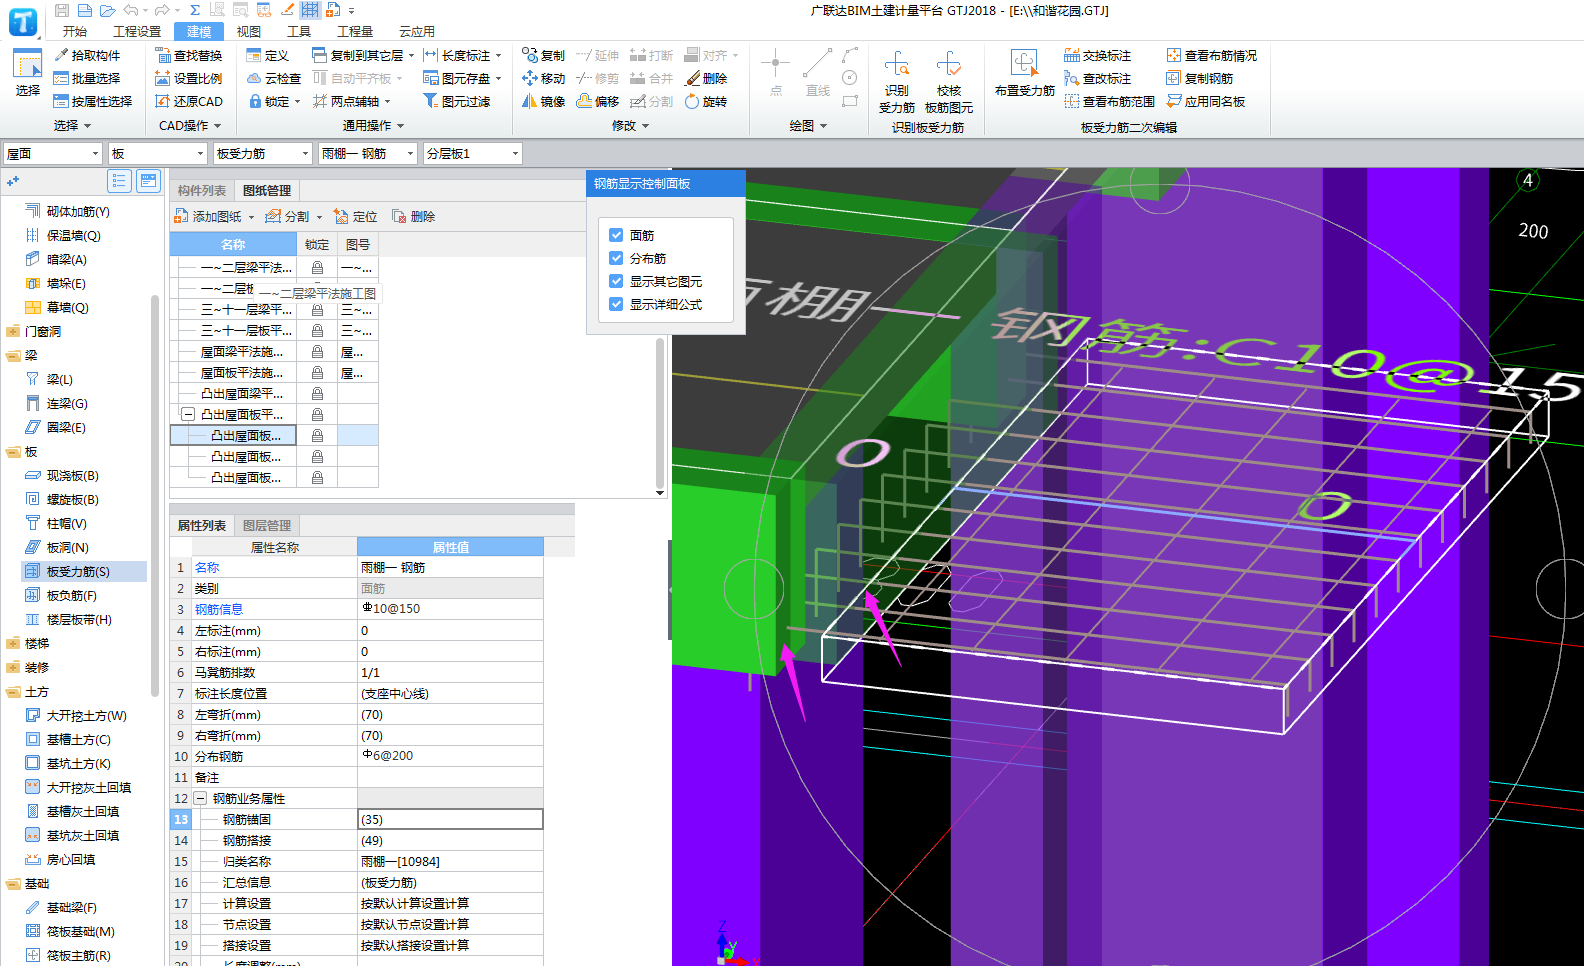Click the 旋转 rotate tool
Screen dimensions: 1584x966
click(706, 102)
